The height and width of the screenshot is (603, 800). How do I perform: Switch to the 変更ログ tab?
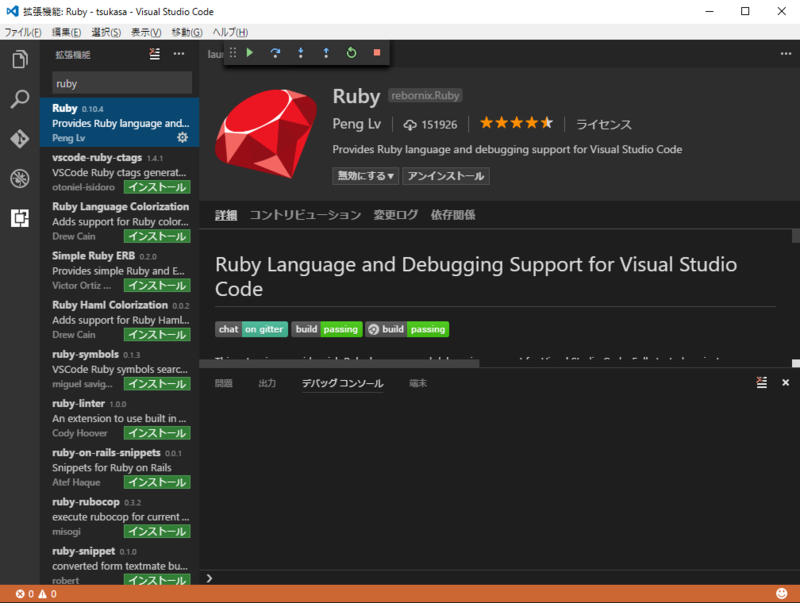395,215
